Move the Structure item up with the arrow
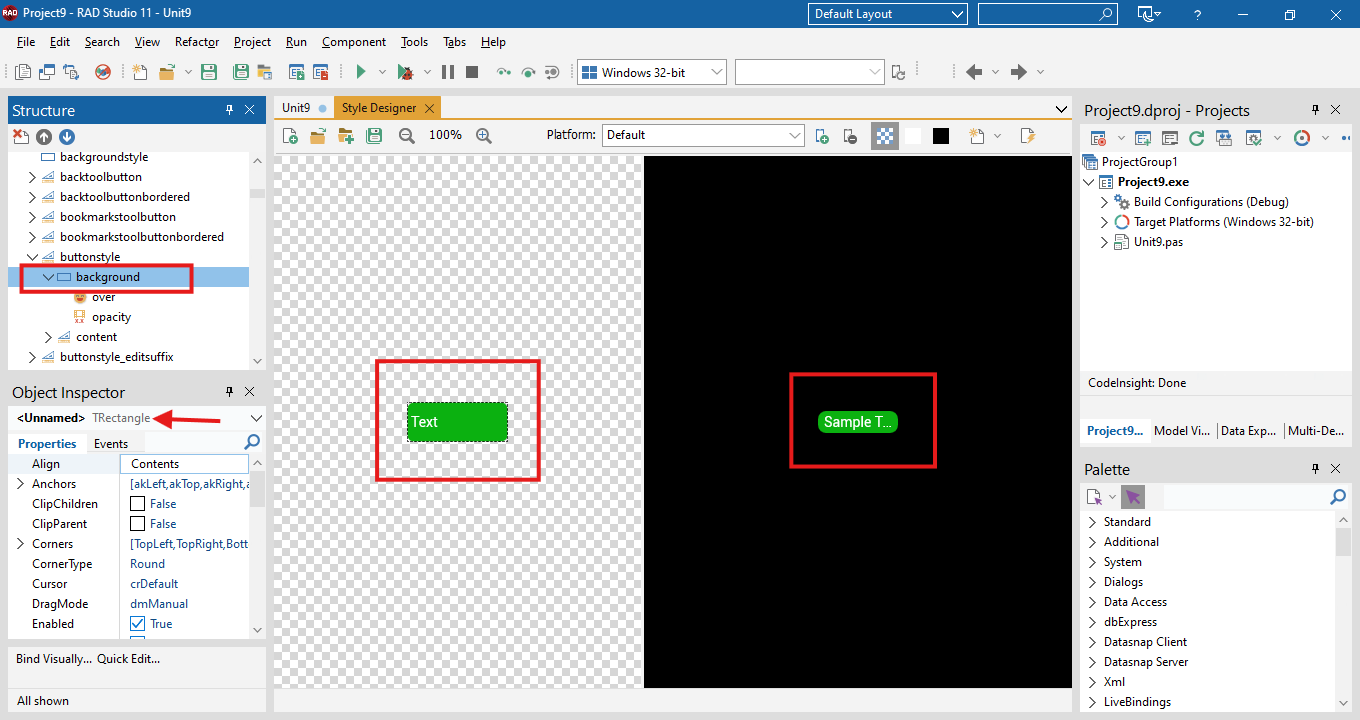 (x=44, y=137)
